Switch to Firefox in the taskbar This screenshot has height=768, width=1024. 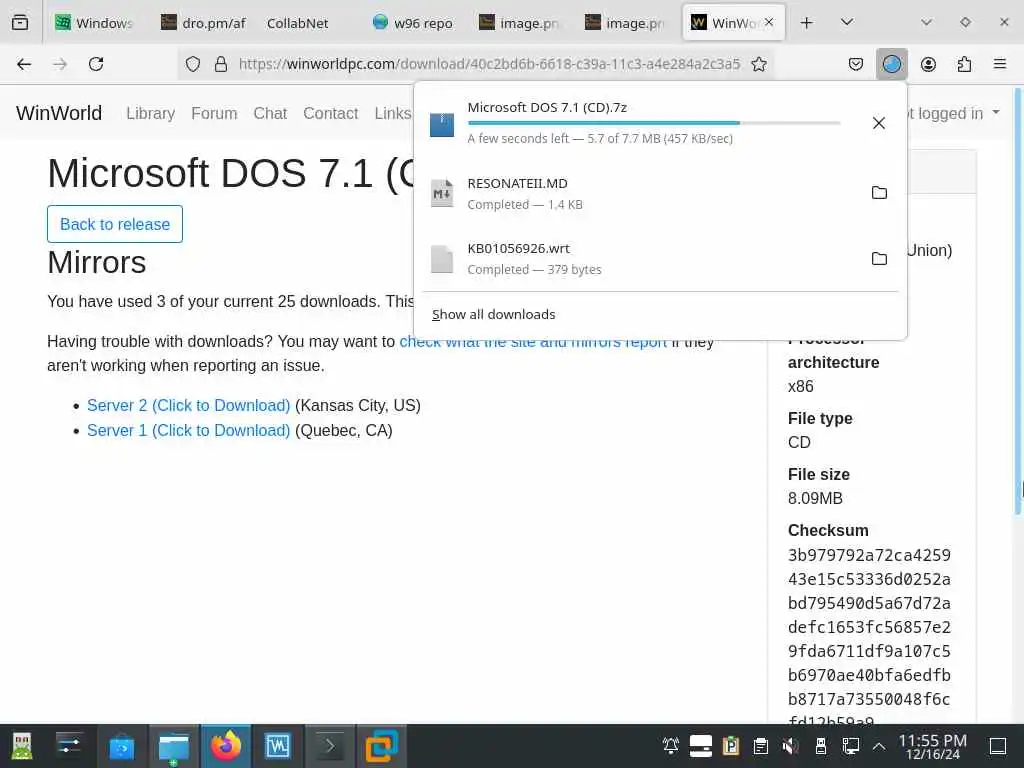click(225, 746)
